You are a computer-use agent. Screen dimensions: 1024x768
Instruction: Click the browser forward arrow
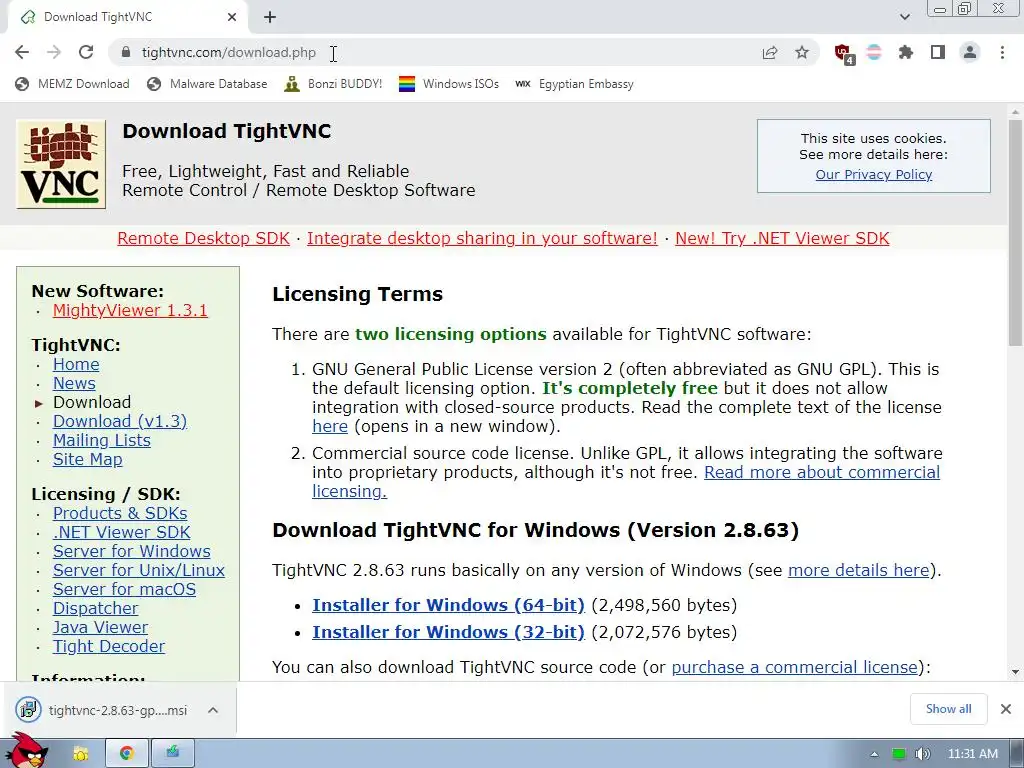pyautogui.click(x=54, y=52)
